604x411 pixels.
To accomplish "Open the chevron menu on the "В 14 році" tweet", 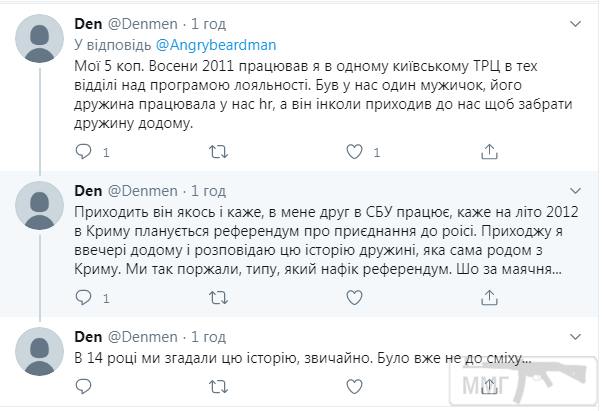I will [x=575, y=335].
